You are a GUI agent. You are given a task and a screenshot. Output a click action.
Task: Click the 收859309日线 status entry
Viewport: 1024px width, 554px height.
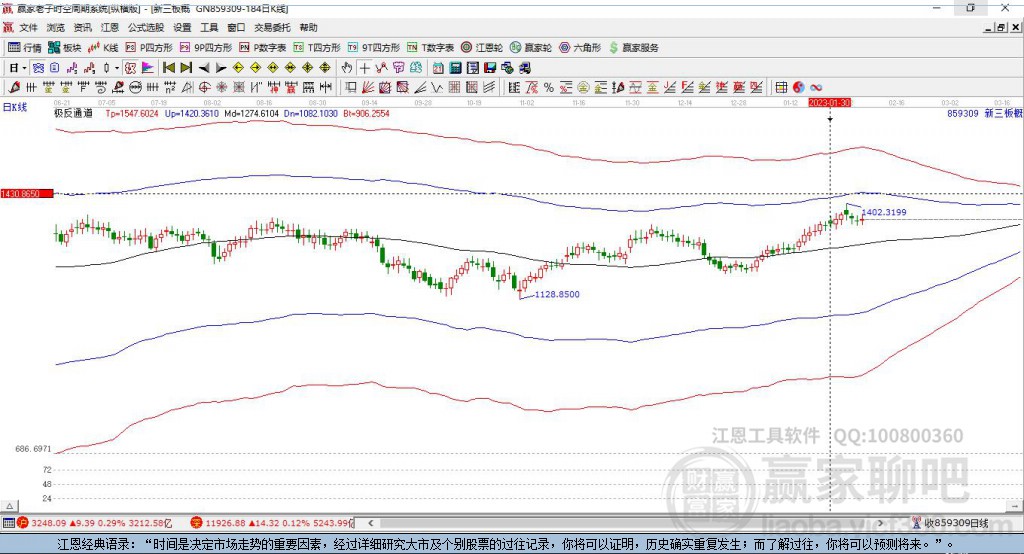pyautogui.click(x=956, y=523)
